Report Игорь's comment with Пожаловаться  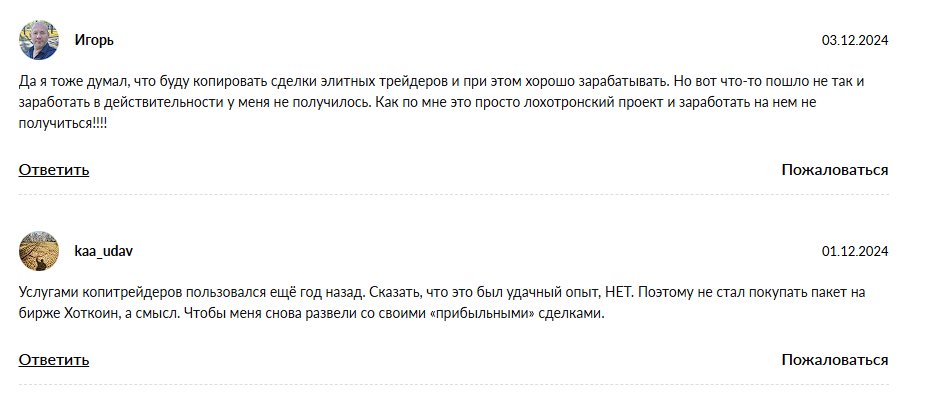(x=835, y=170)
